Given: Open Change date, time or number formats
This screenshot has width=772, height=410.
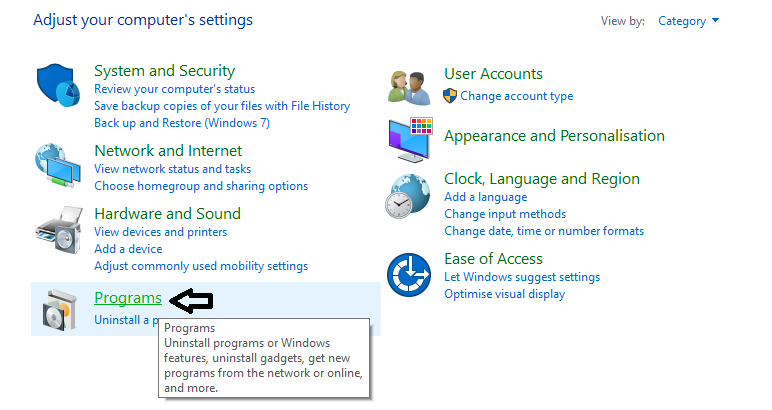Looking at the screenshot, I should pyautogui.click(x=544, y=231).
